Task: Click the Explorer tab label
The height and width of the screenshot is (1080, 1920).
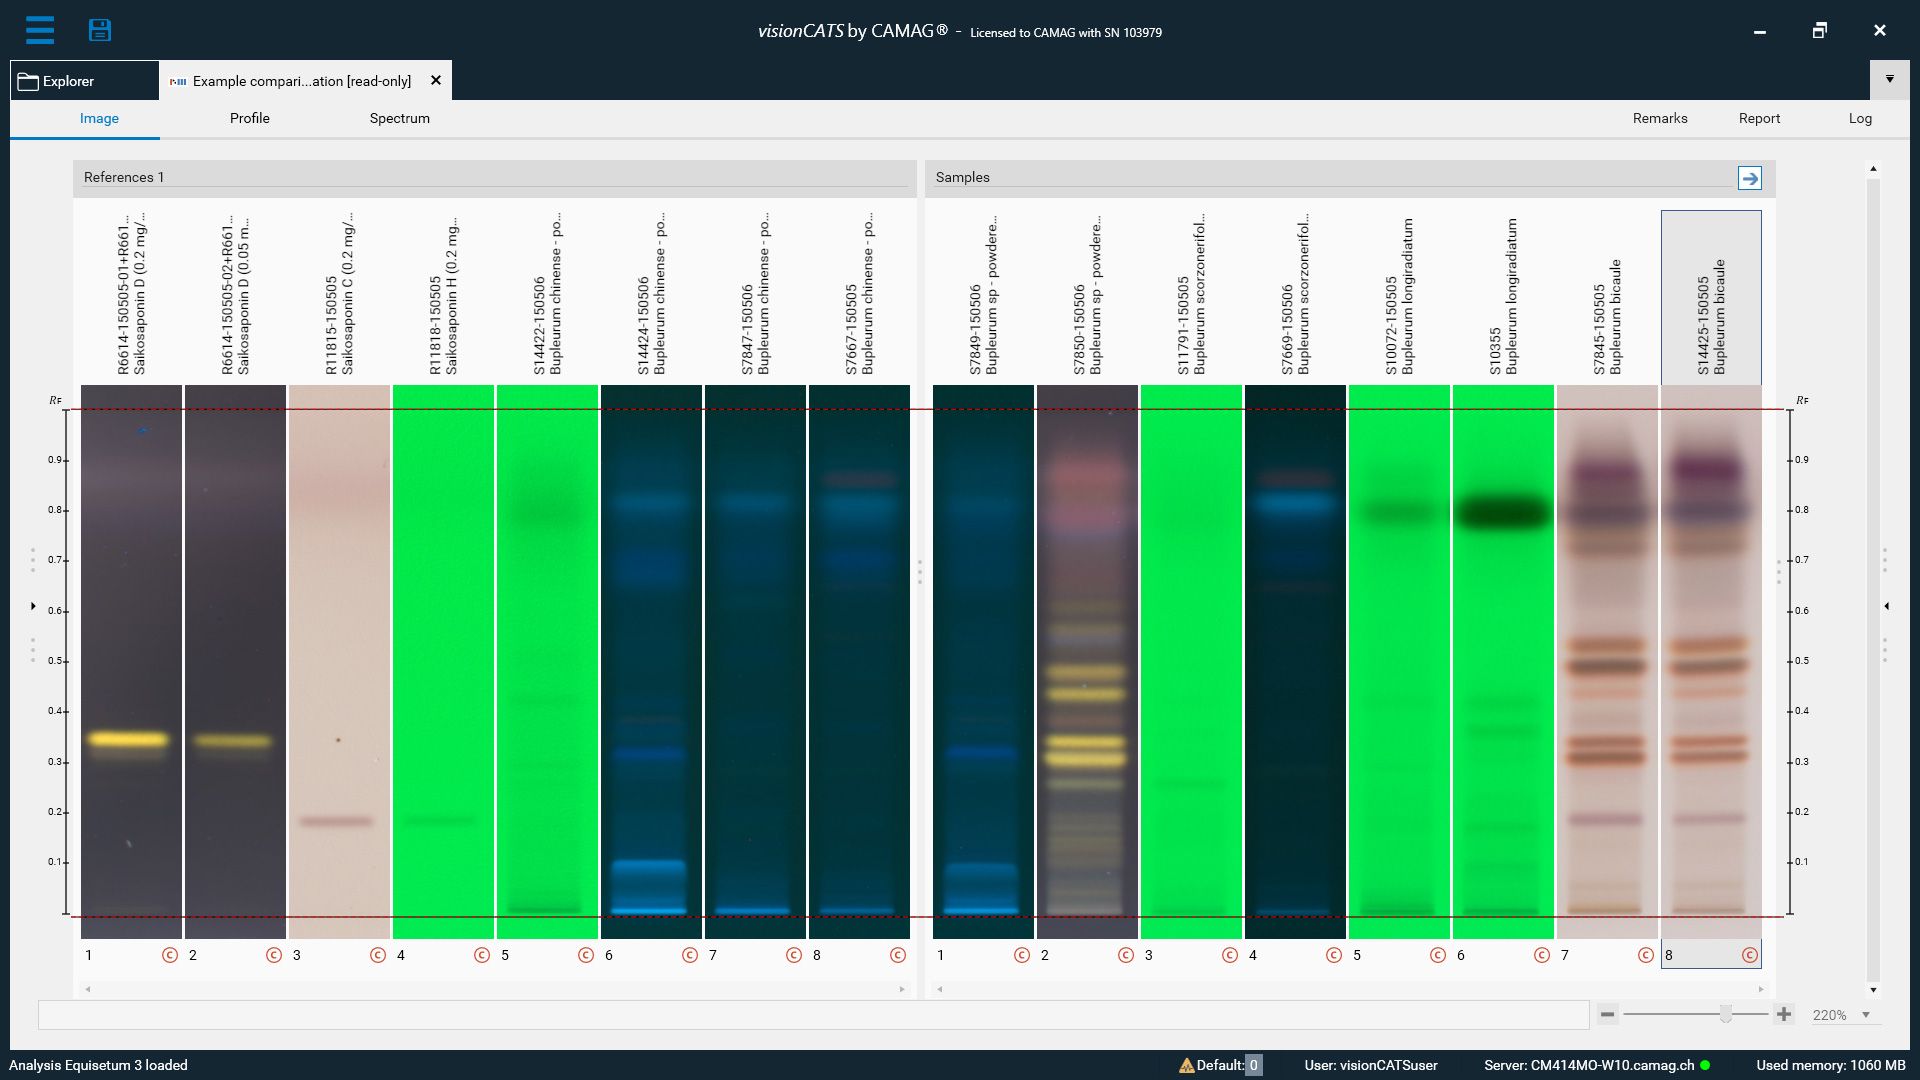Action: pyautogui.click(x=69, y=80)
